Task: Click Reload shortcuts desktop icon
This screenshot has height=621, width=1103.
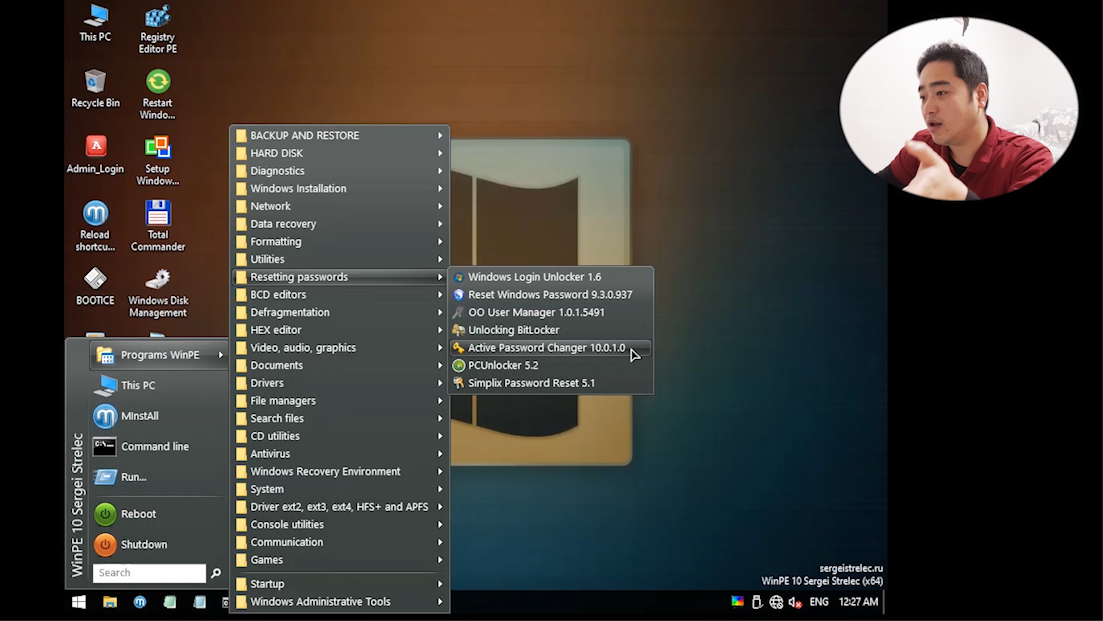Action: click(x=95, y=226)
